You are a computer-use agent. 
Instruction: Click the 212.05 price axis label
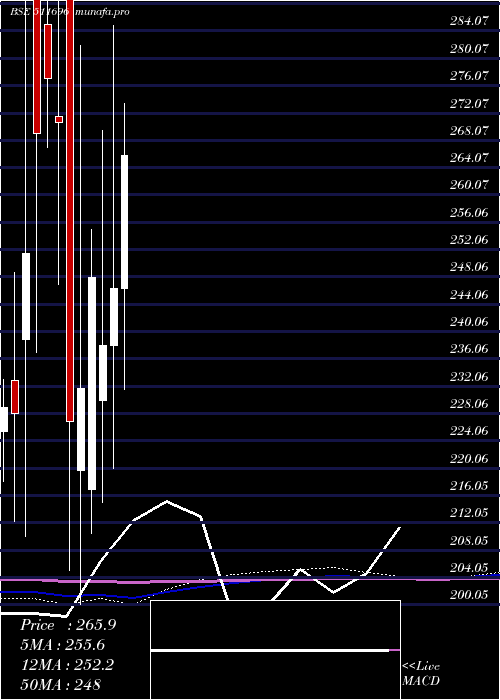click(469, 513)
